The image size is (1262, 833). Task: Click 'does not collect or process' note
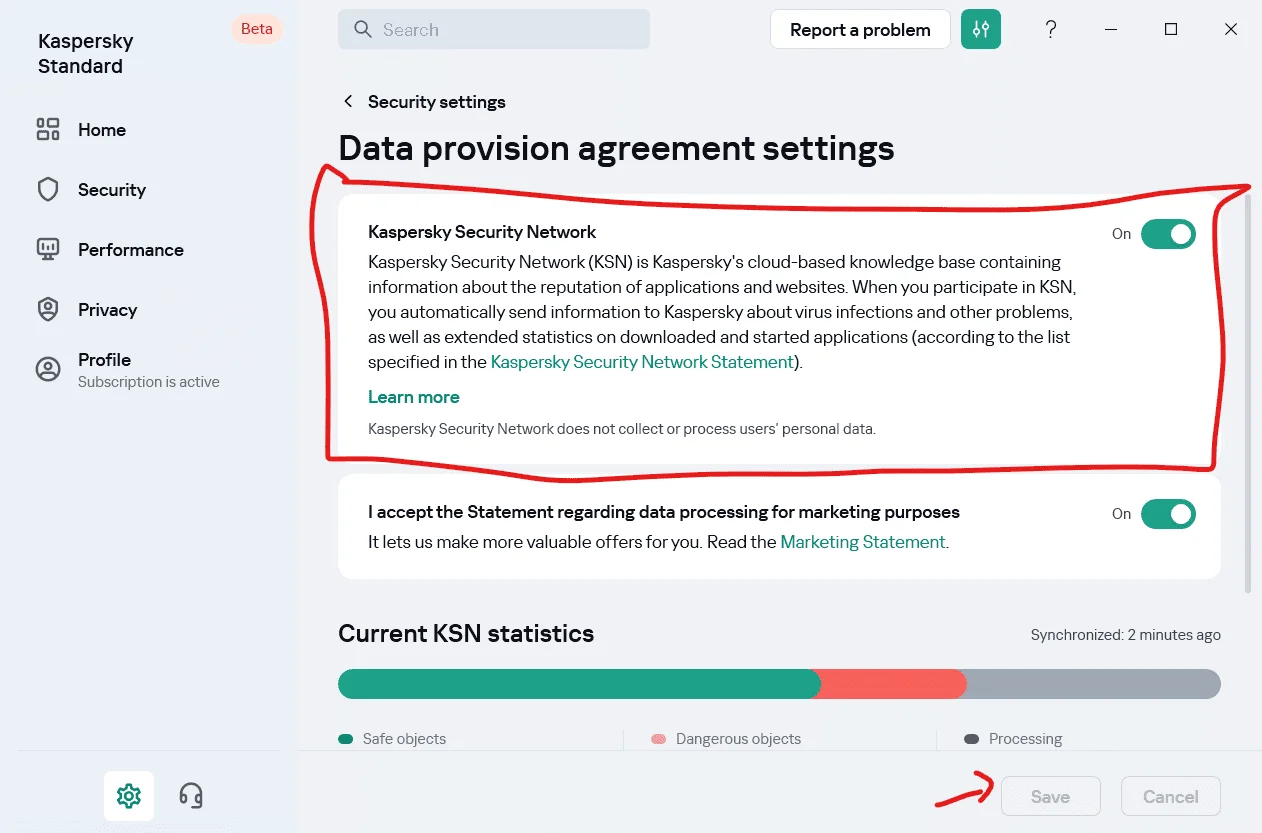click(x=622, y=429)
